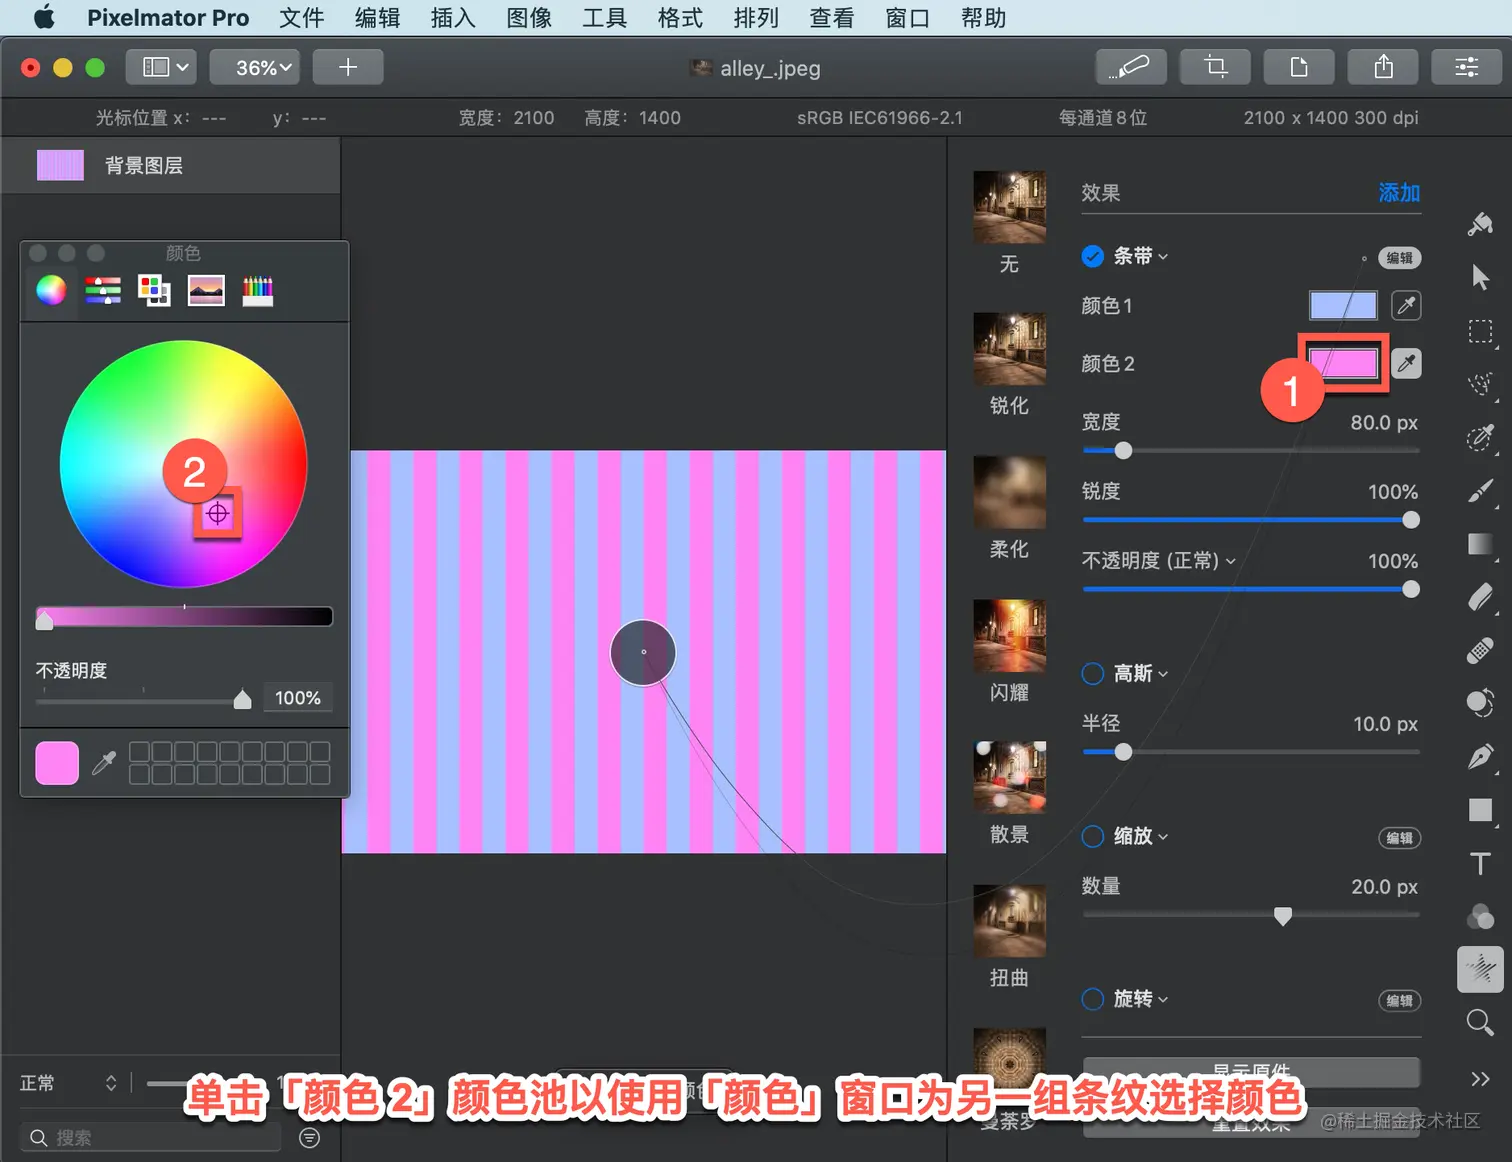Open the 文件 menu
1512x1162 pixels.
pyautogui.click(x=302, y=18)
